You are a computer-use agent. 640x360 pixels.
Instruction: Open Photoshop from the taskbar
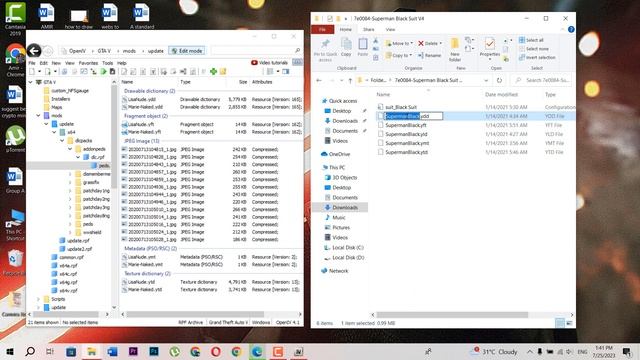tap(154, 351)
